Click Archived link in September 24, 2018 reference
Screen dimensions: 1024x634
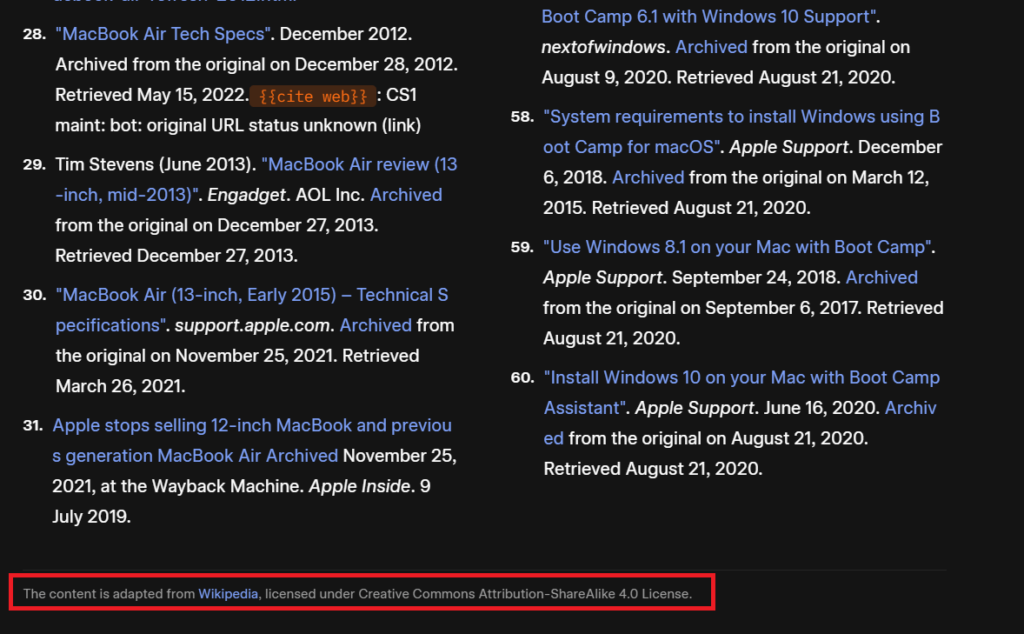tap(881, 277)
